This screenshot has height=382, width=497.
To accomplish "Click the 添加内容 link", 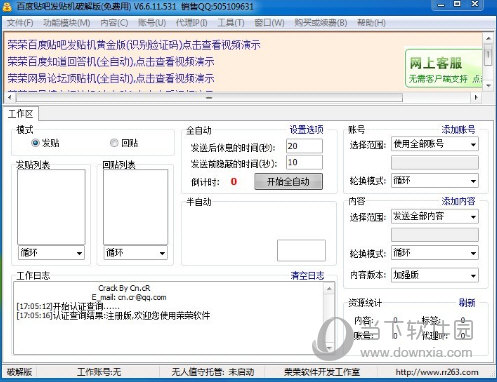I will coord(458,201).
